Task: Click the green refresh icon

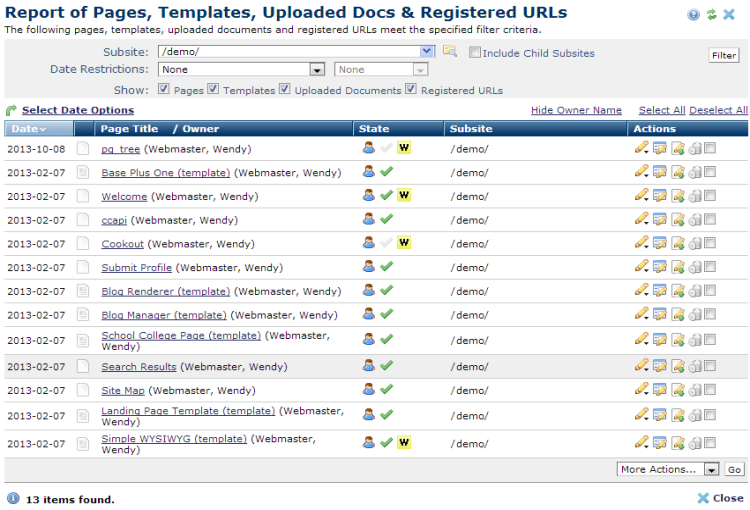Action: click(711, 15)
